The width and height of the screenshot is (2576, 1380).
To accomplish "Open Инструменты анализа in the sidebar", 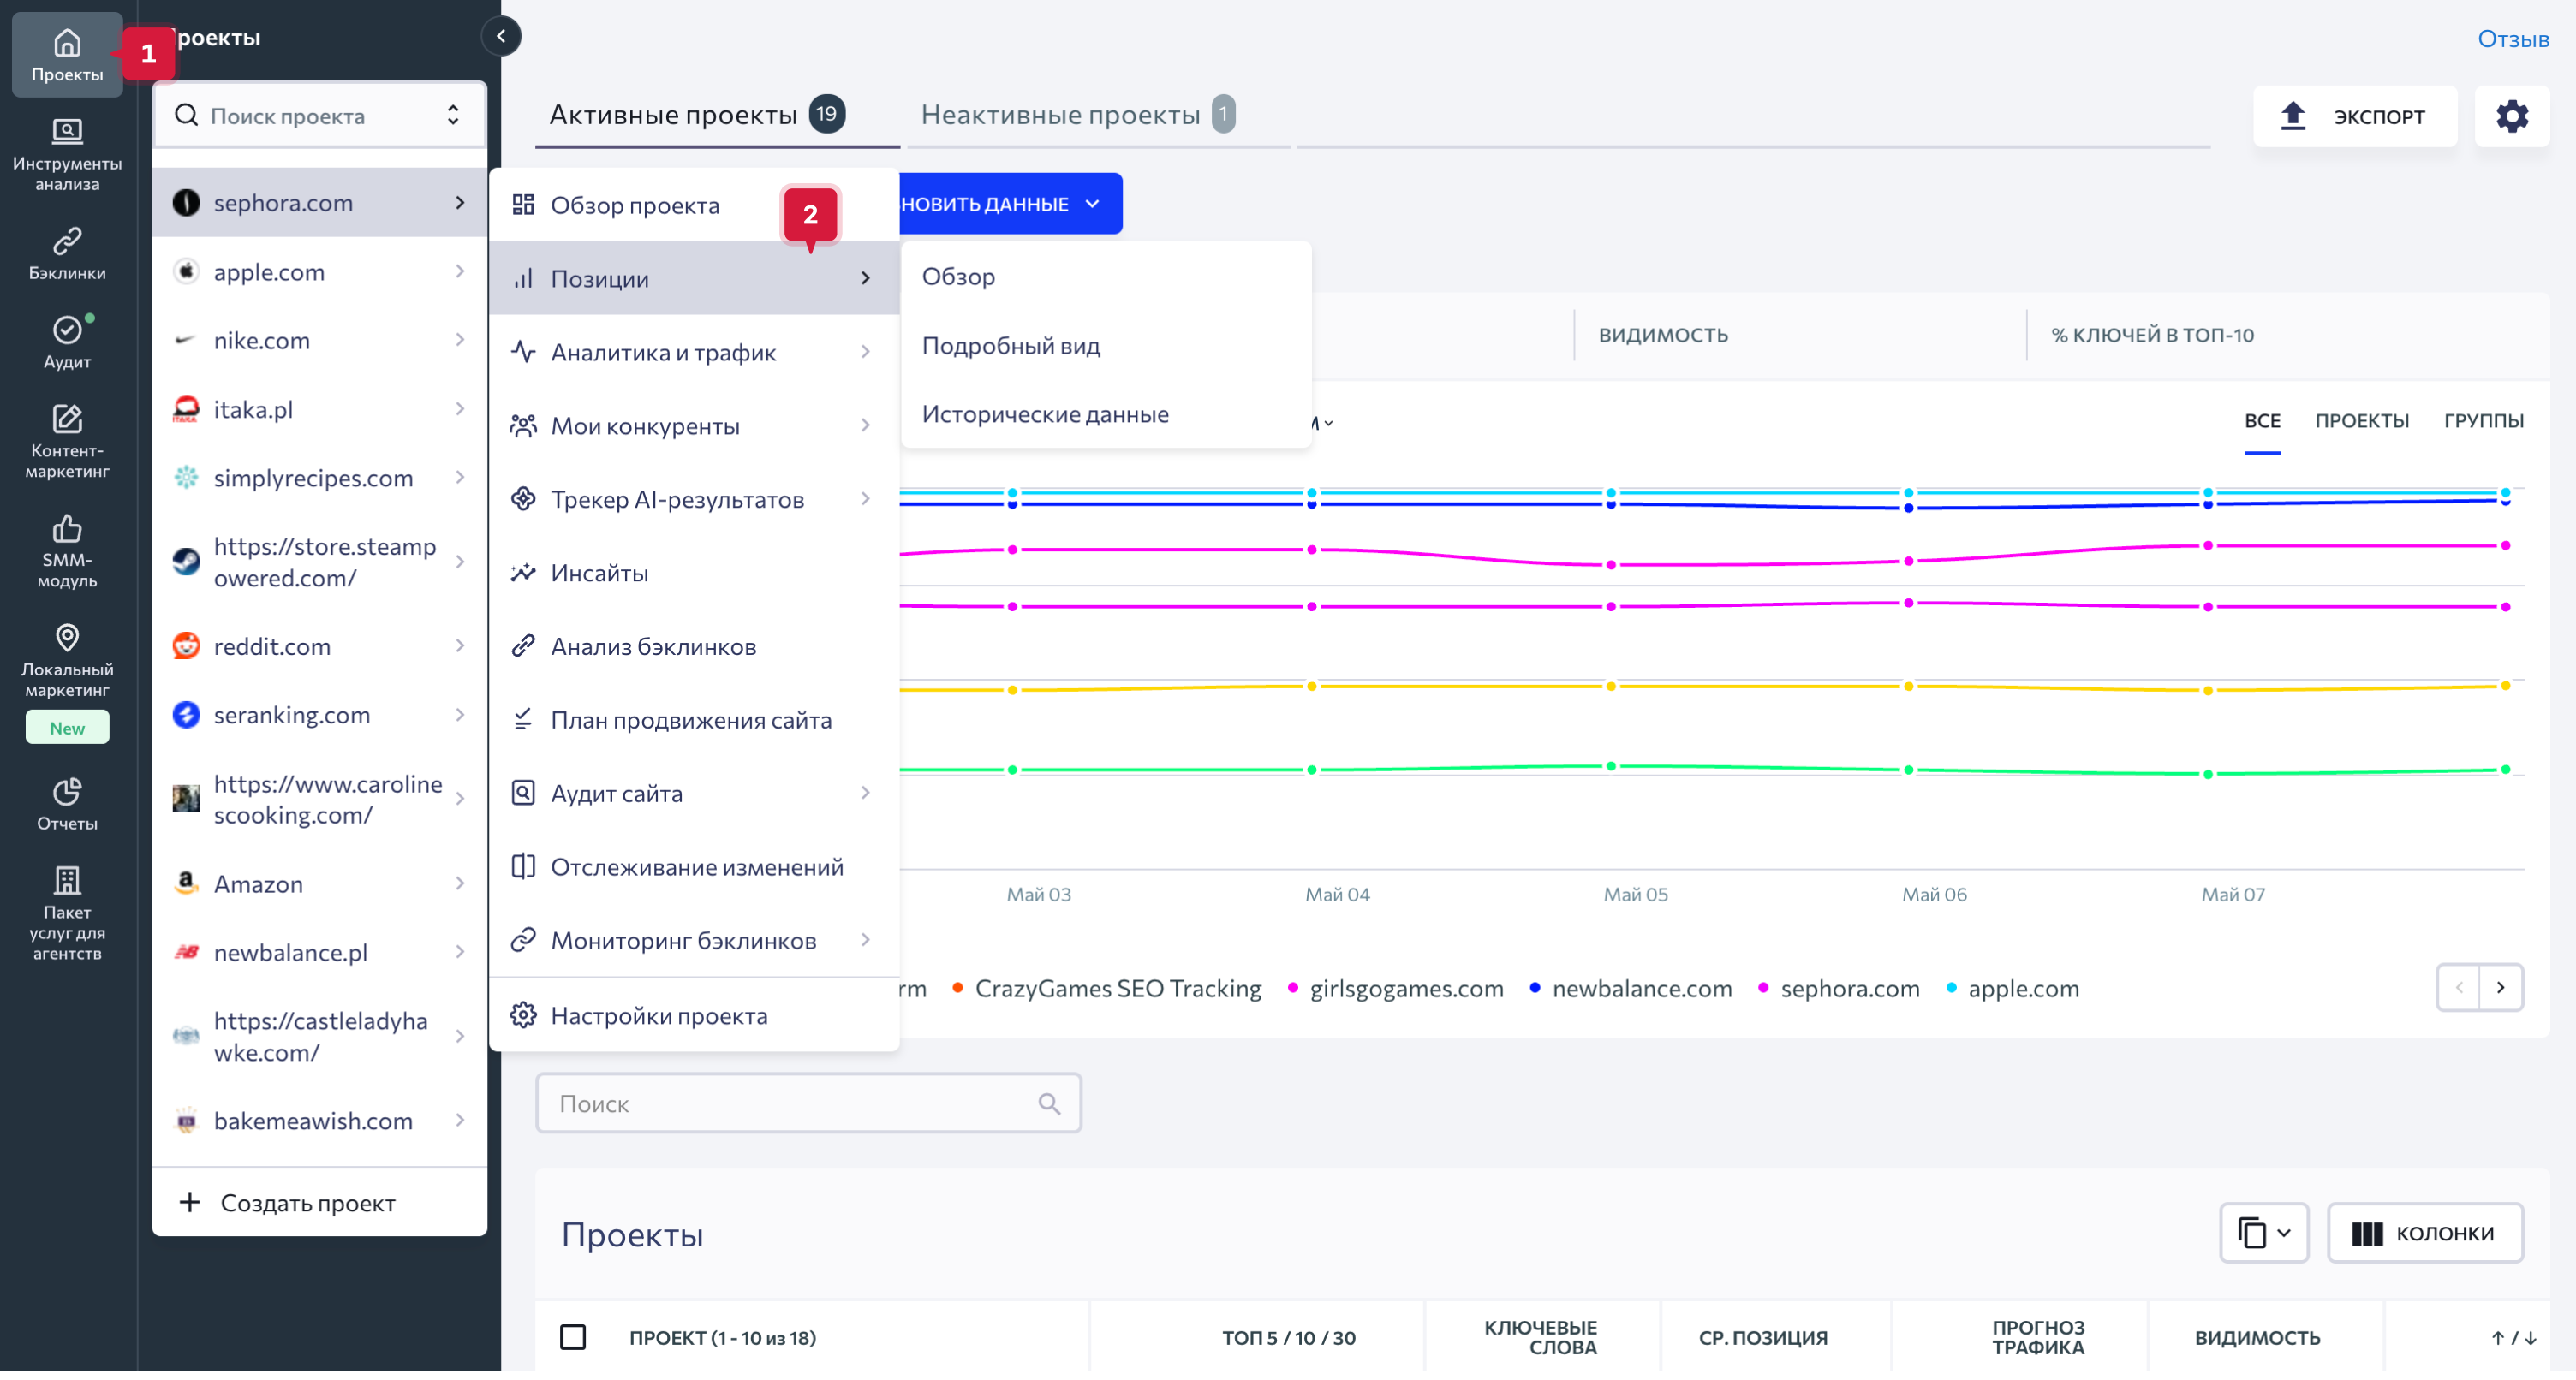I will point(67,155).
